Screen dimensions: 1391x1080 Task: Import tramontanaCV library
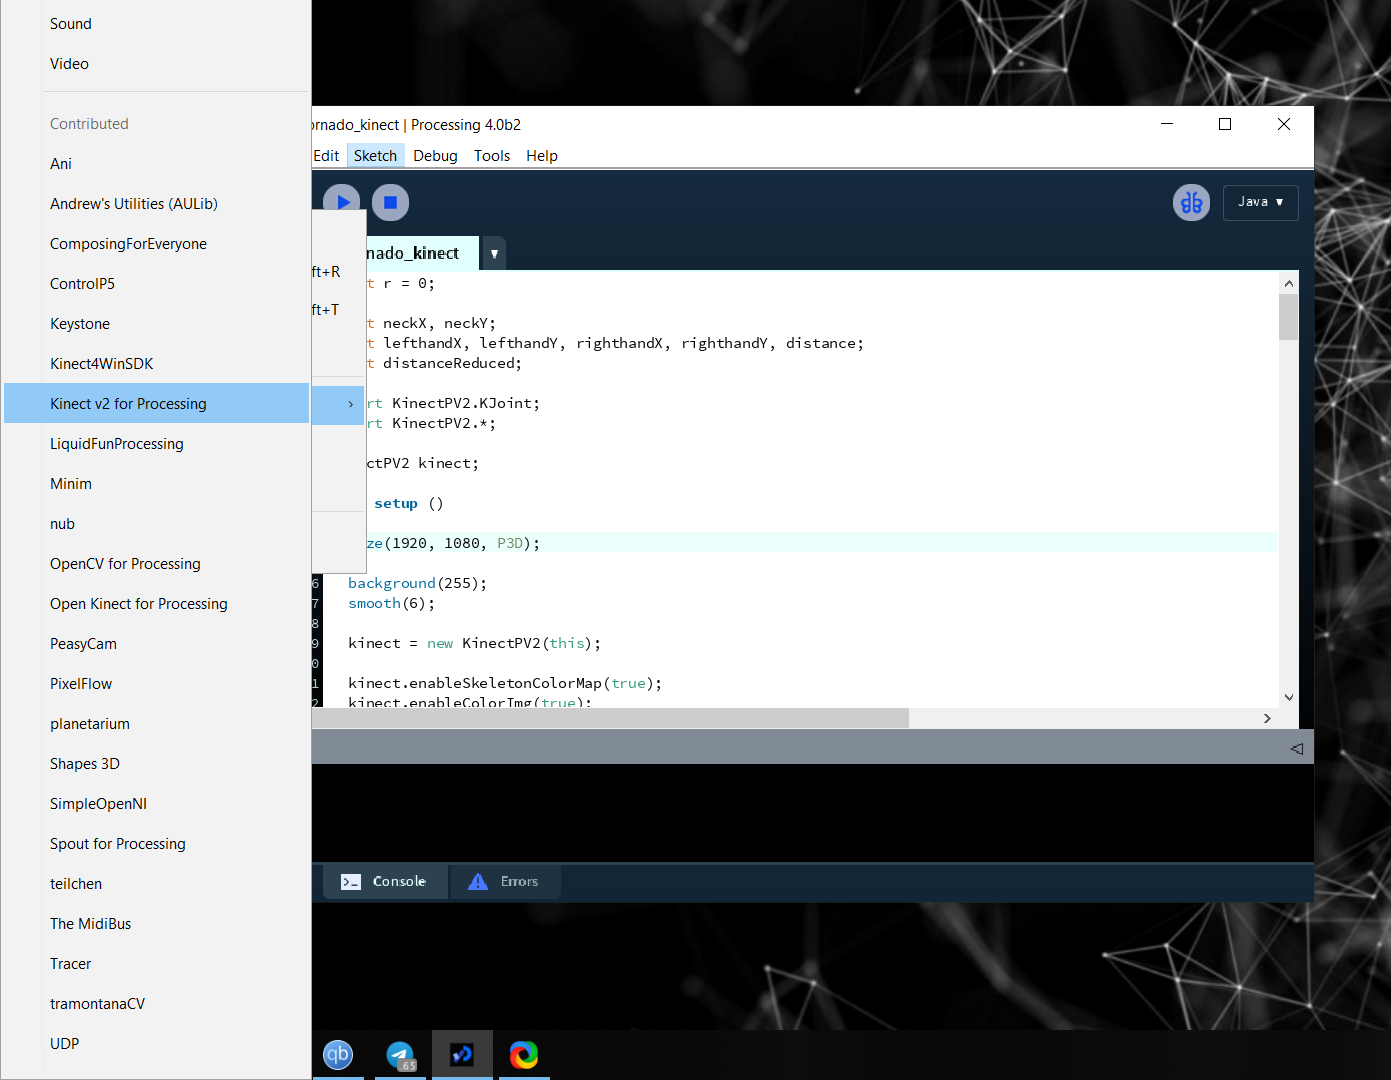157,1004
